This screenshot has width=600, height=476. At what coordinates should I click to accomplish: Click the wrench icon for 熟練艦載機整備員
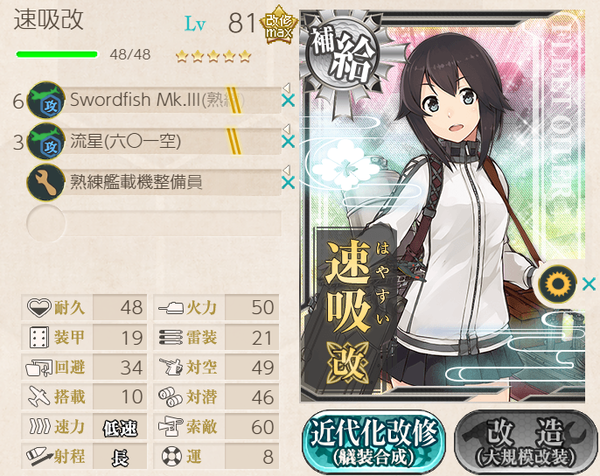(x=46, y=182)
